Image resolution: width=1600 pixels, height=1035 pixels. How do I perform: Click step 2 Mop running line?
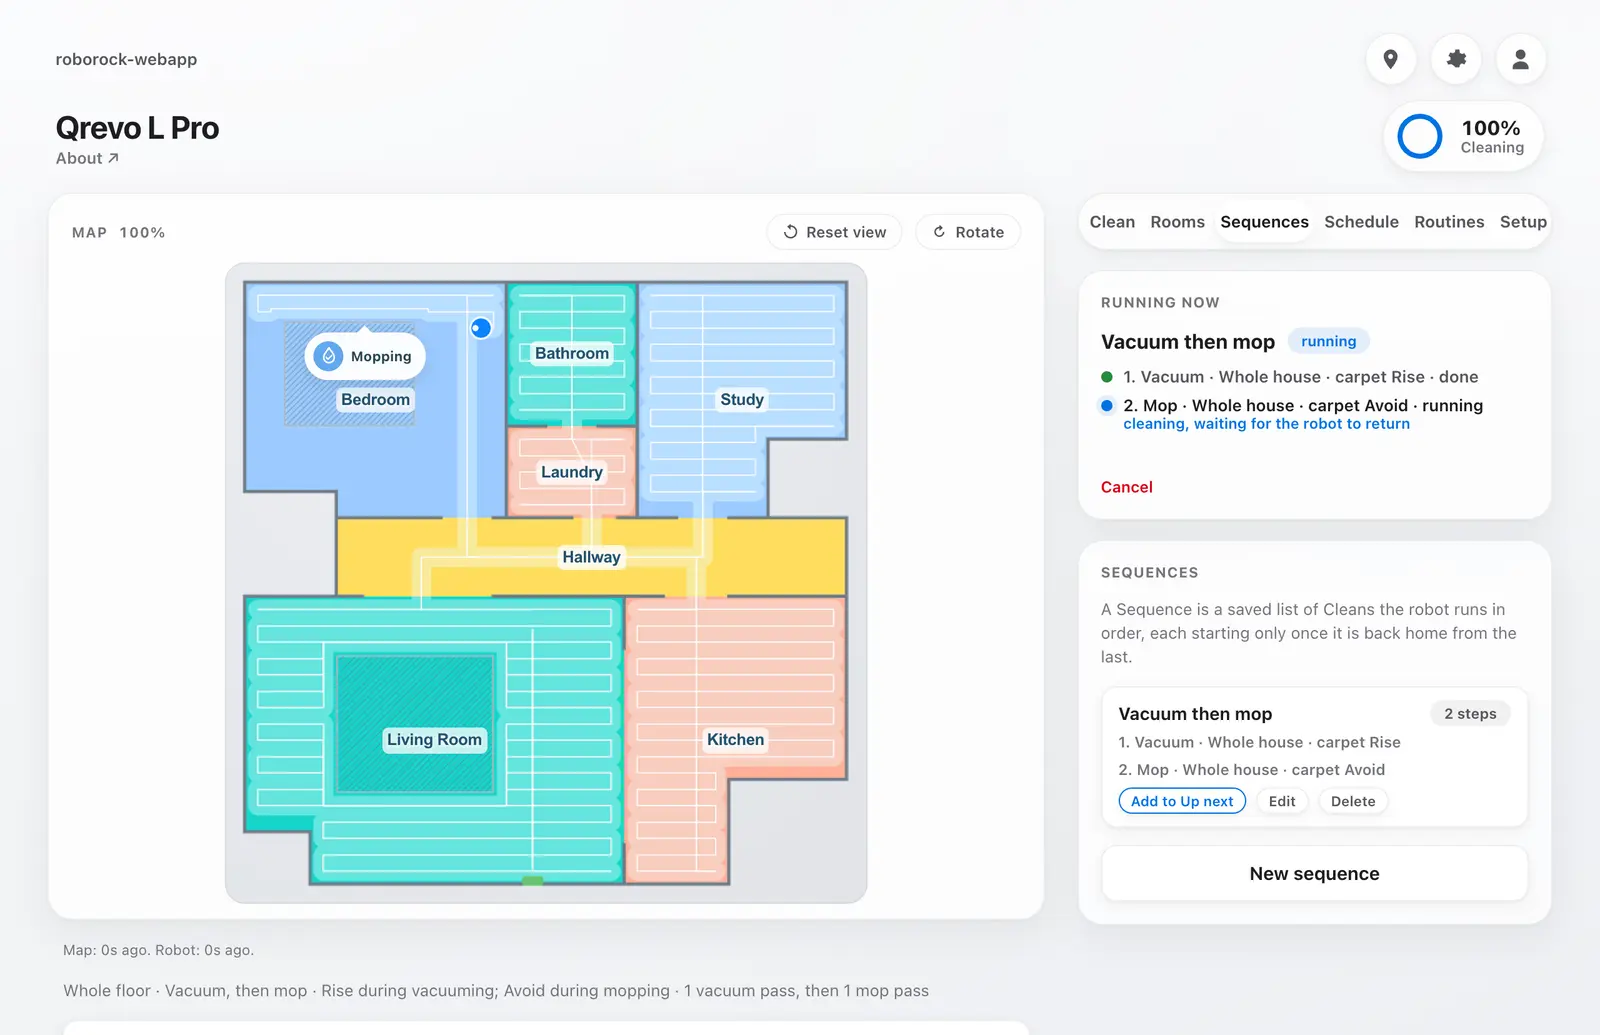[1302, 405]
